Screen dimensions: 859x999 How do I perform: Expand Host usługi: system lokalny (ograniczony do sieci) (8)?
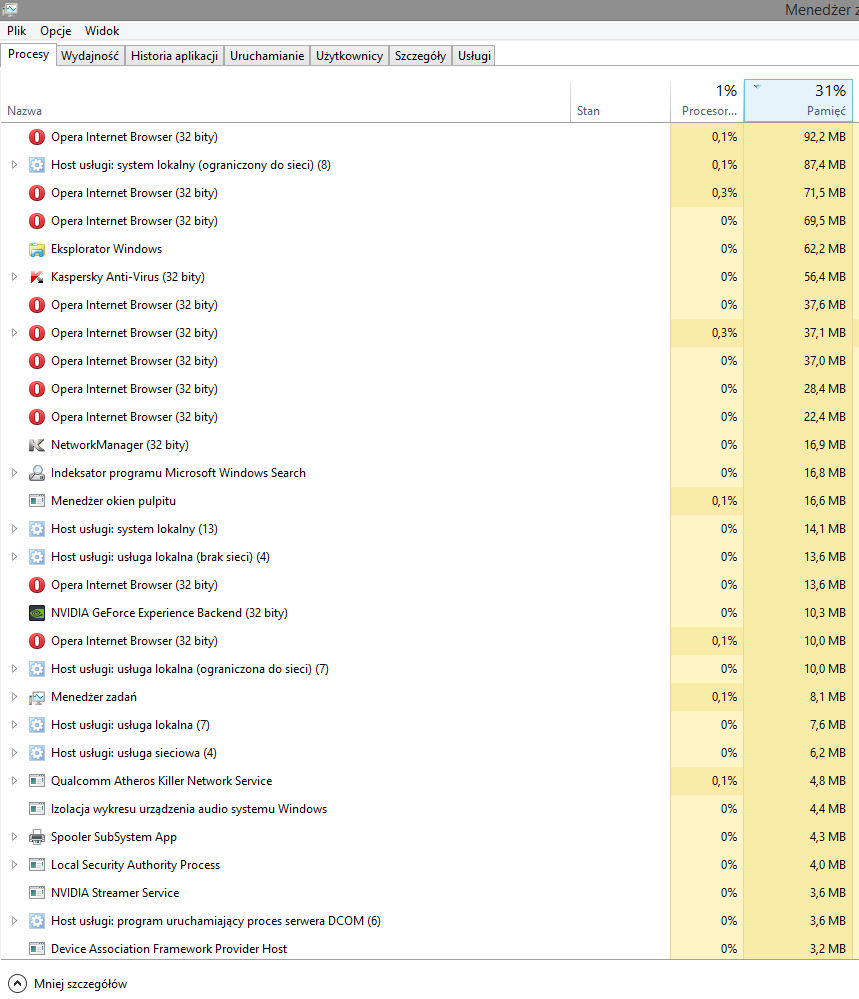coord(14,165)
